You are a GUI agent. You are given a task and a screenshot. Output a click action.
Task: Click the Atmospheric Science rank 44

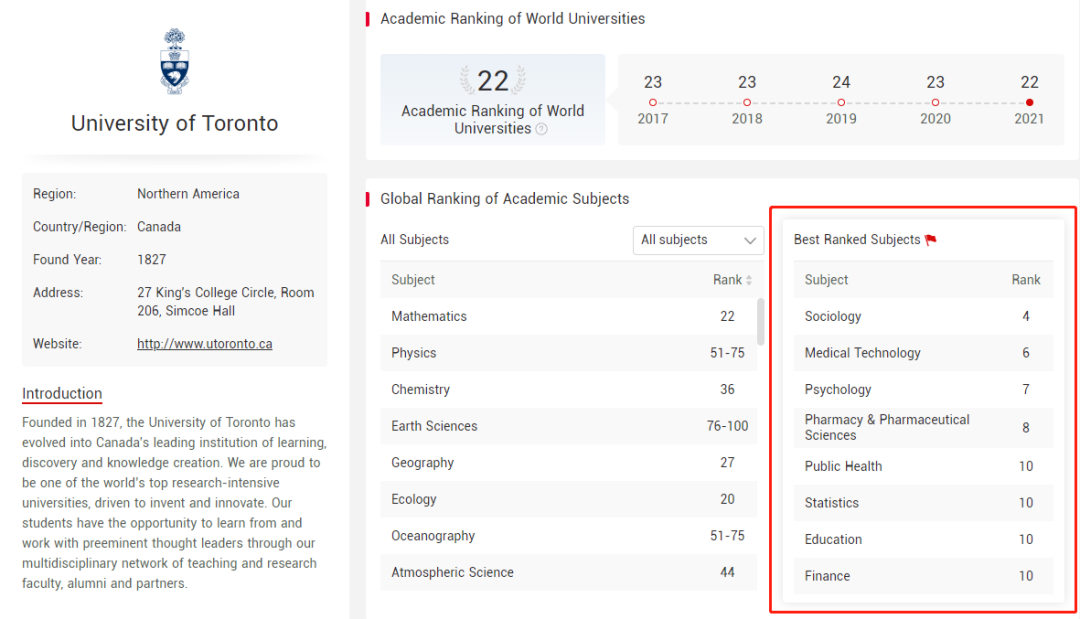click(x=727, y=572)
